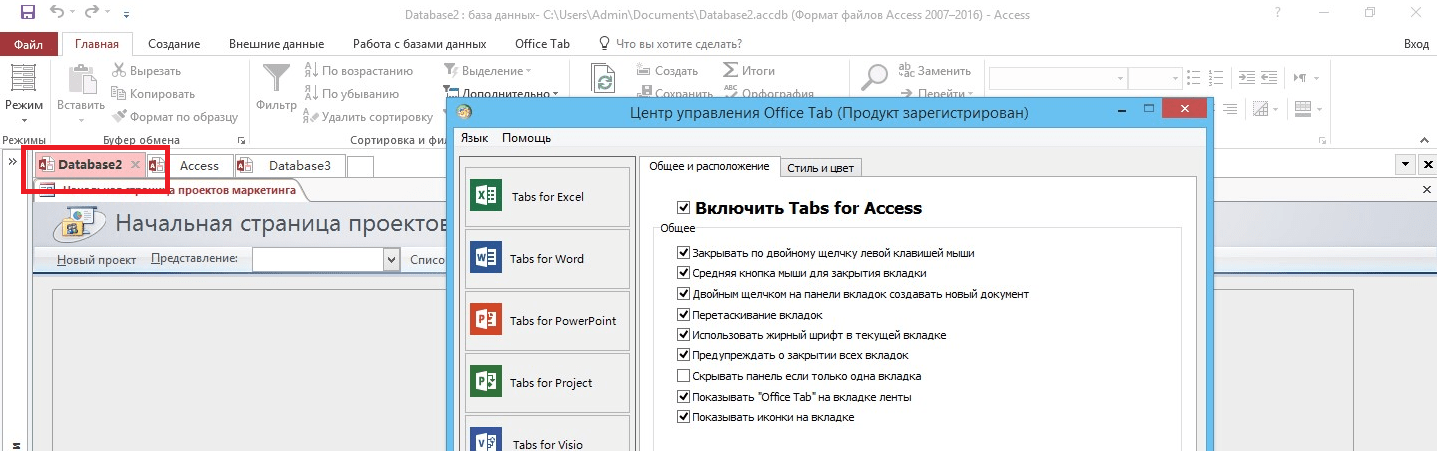Click the Save icon in quick access toolbar
Image resolution: width=1437 pixels, height=451 pixels.
coord(28,14)
